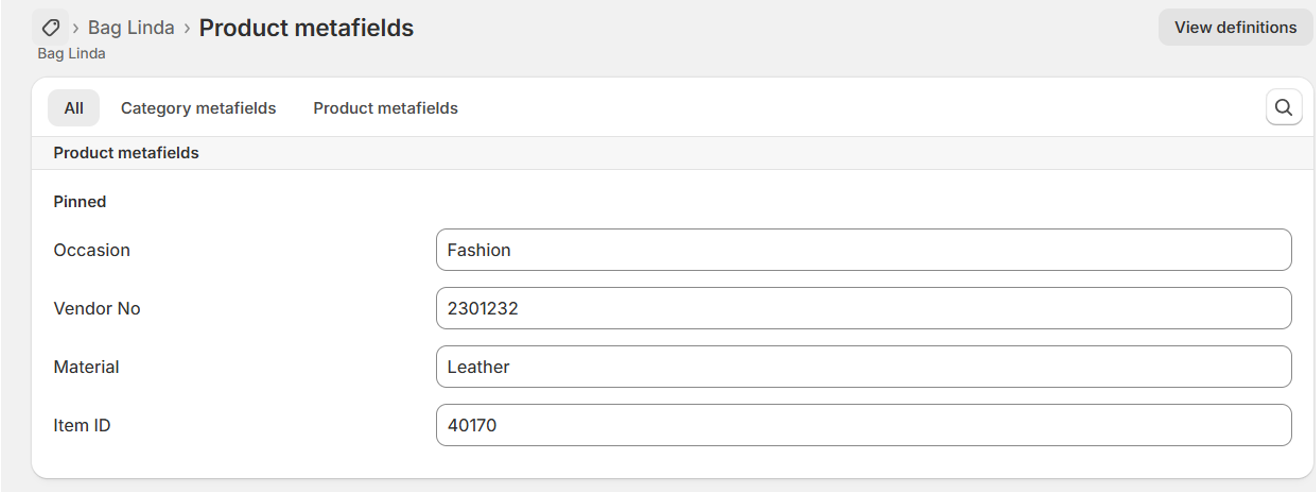Click the Vendor No metafield label

97,309
